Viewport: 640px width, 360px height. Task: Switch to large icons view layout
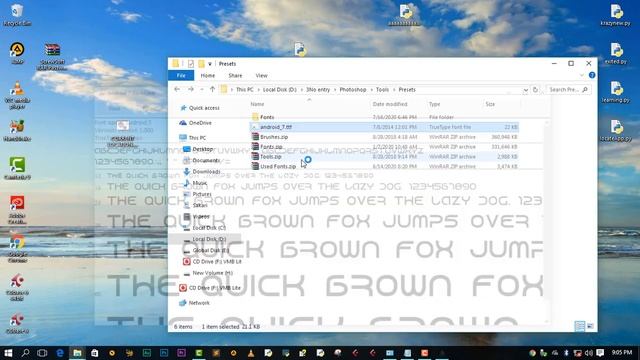pyautogui.click(x=590, y=326)
